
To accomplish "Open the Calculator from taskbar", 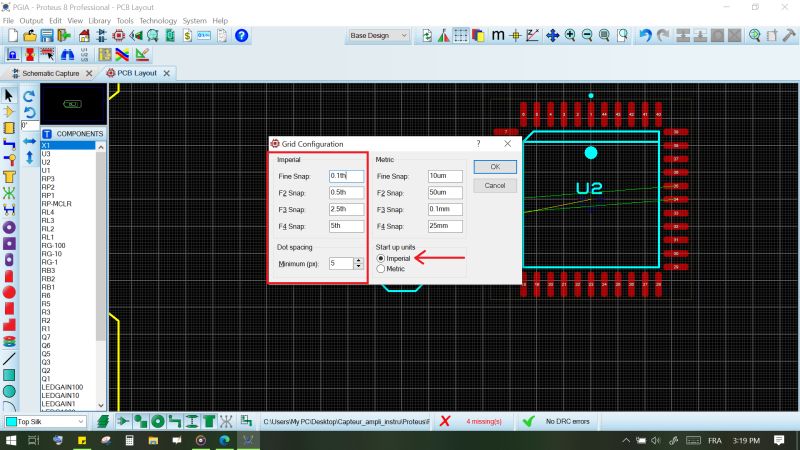I will [129, 440].
